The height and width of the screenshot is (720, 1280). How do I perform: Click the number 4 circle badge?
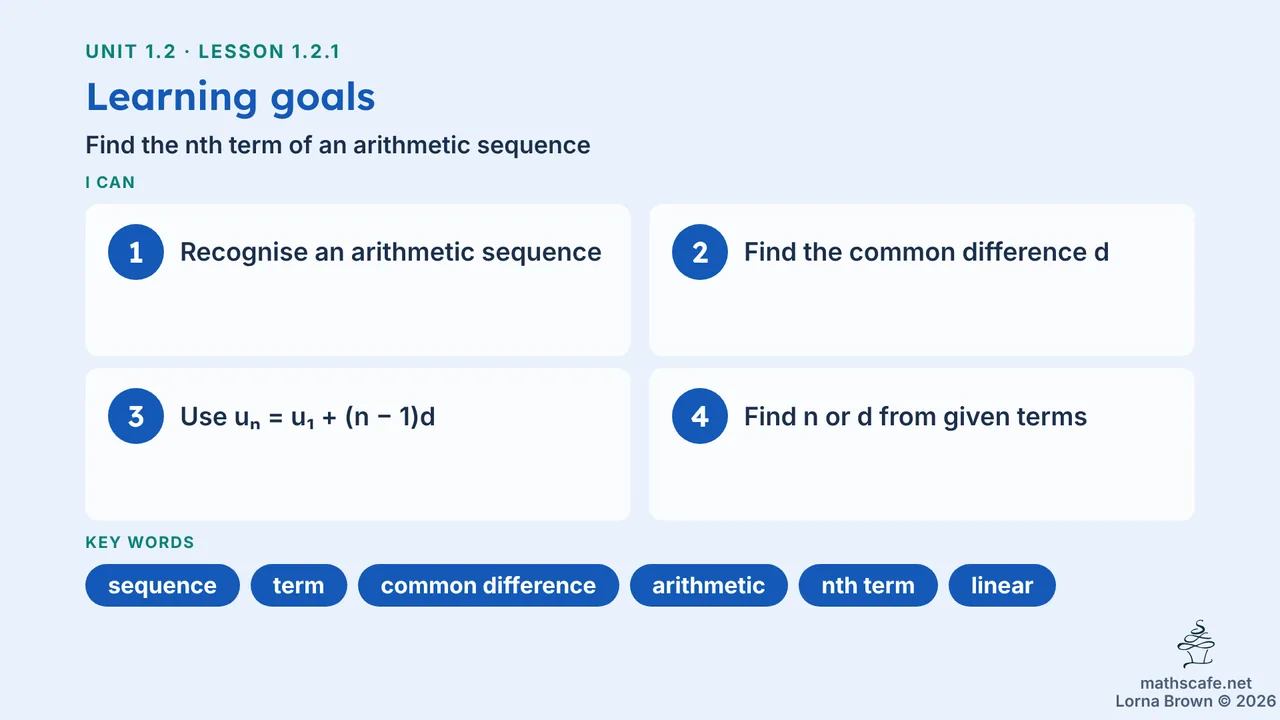point(700,416)
